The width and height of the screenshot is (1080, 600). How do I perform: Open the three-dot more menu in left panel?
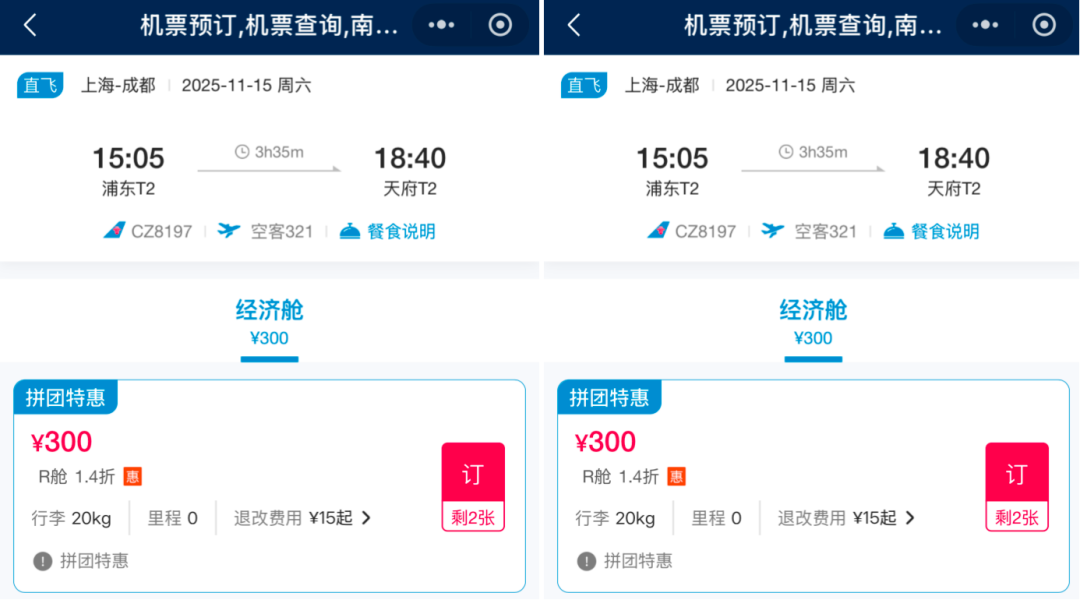(x=441, y=25)
